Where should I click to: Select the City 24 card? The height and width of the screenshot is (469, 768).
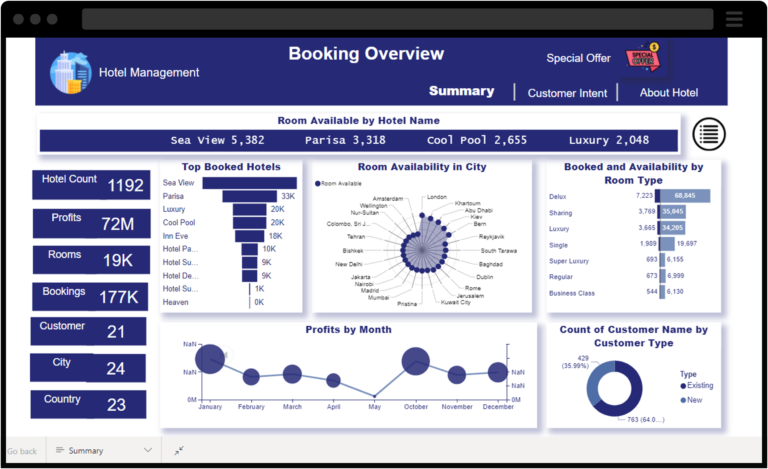click(88, 368)
